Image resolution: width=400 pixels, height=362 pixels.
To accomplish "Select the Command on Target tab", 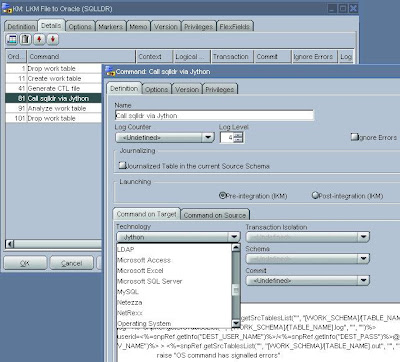I will point(147,214).
